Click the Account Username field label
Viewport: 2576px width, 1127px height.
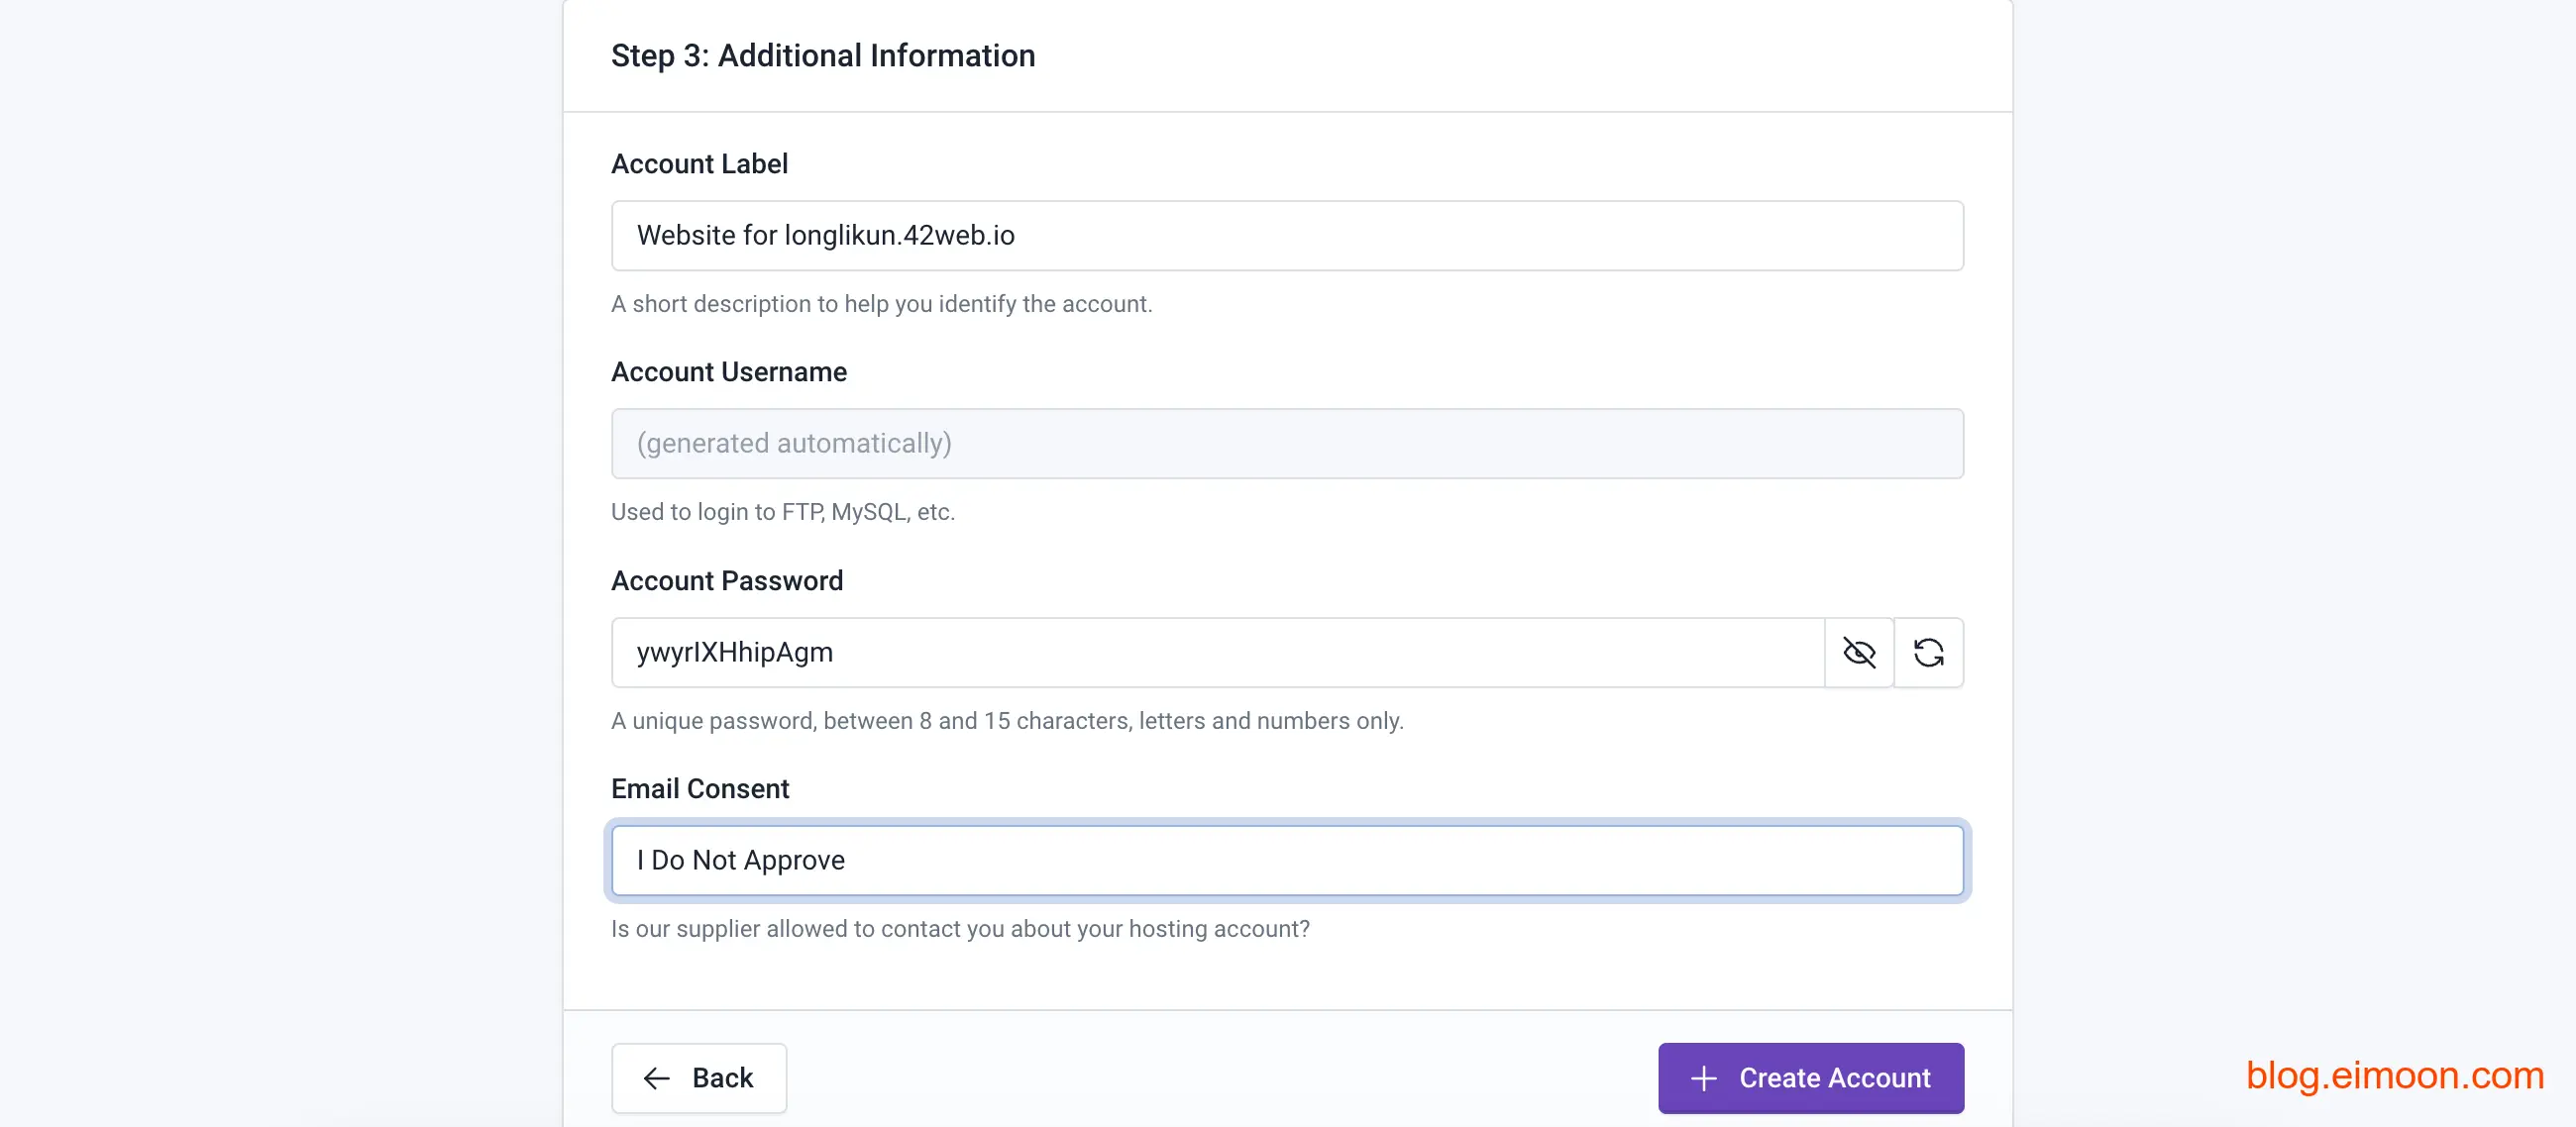coord(728,372)
